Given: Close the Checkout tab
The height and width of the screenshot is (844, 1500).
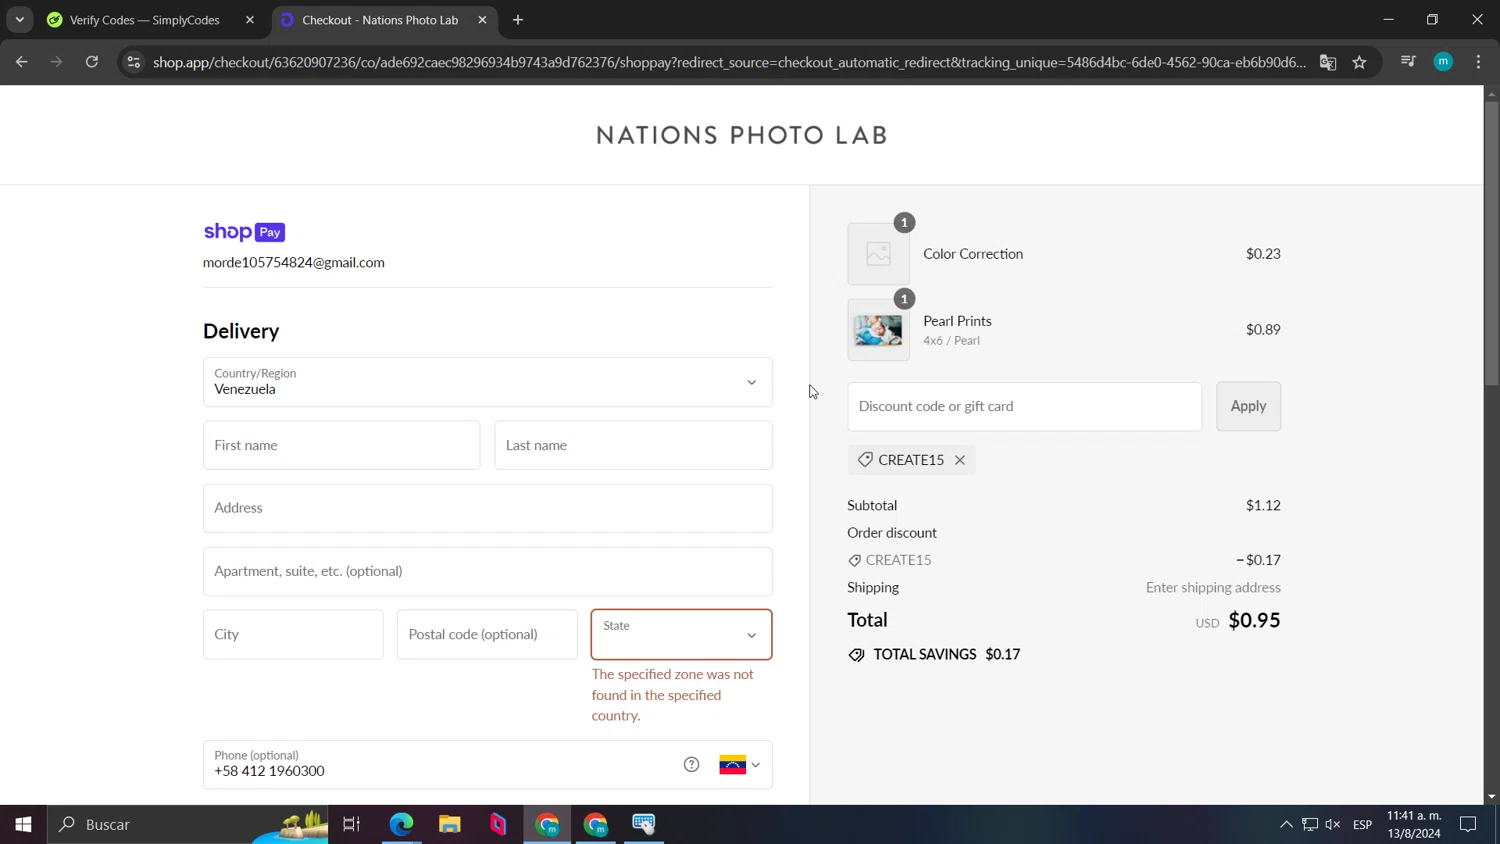Looking at the screenshot, I should coord(482,20).
